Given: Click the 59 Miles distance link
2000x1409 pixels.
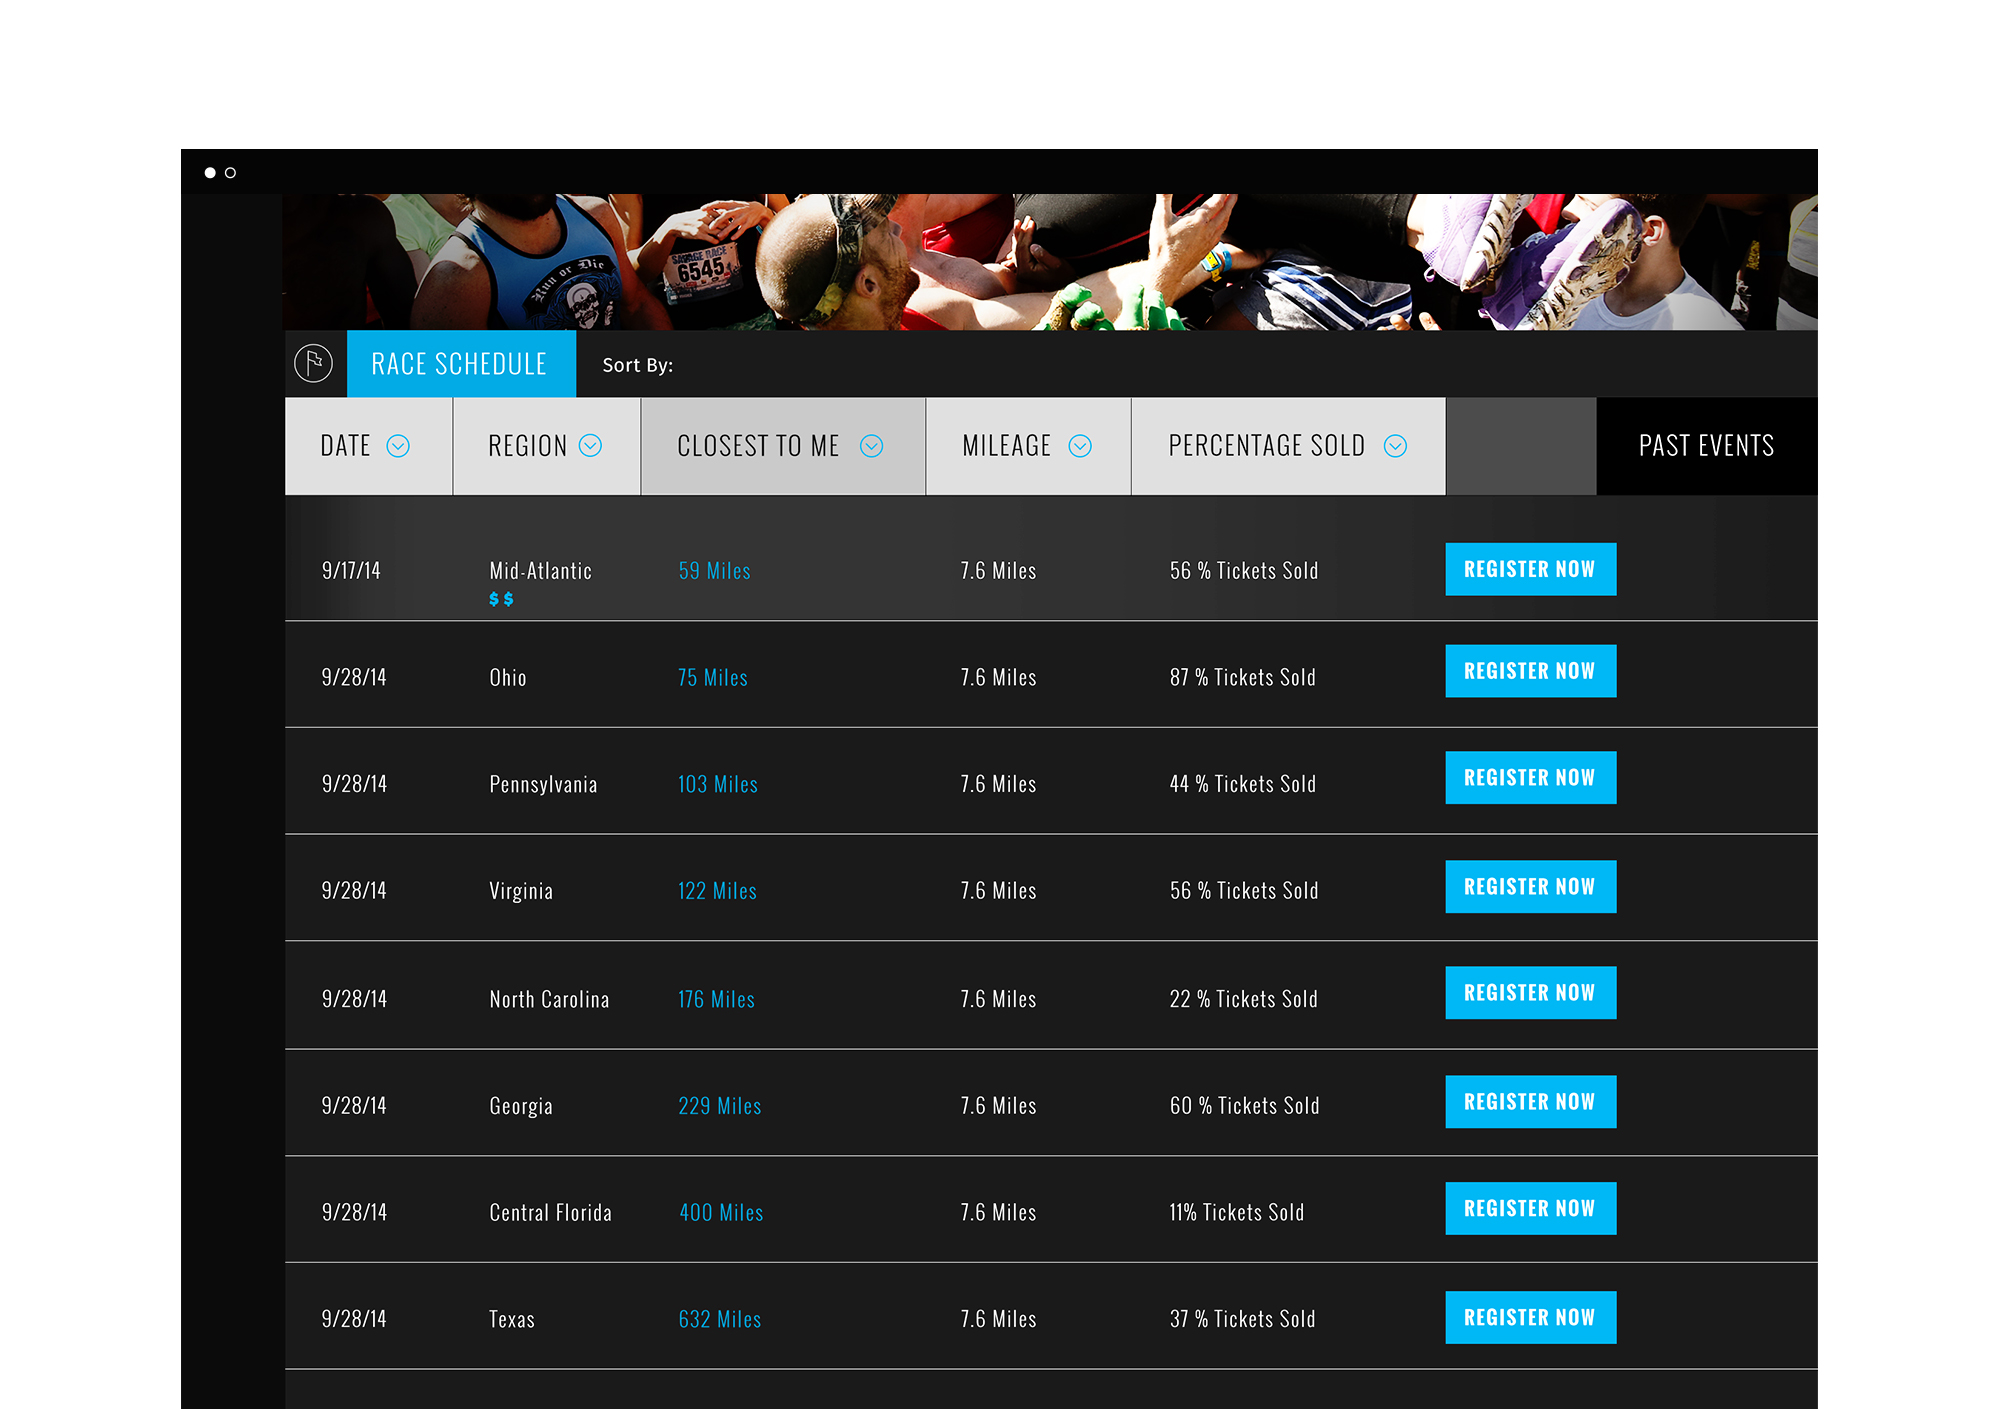Looking at the screenshot, I should (x=714, y=571).
